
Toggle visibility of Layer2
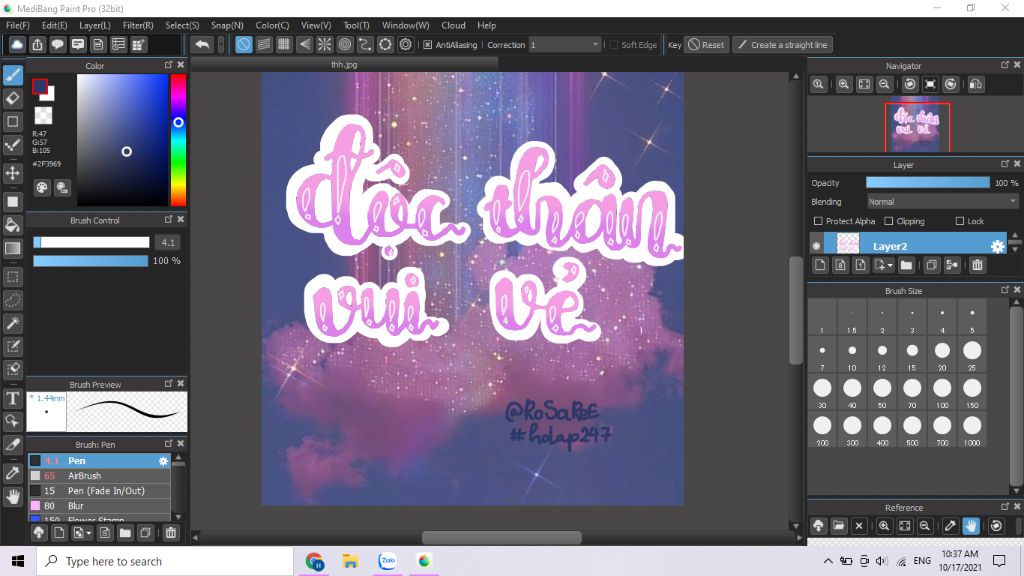click(x=816, y=246)
